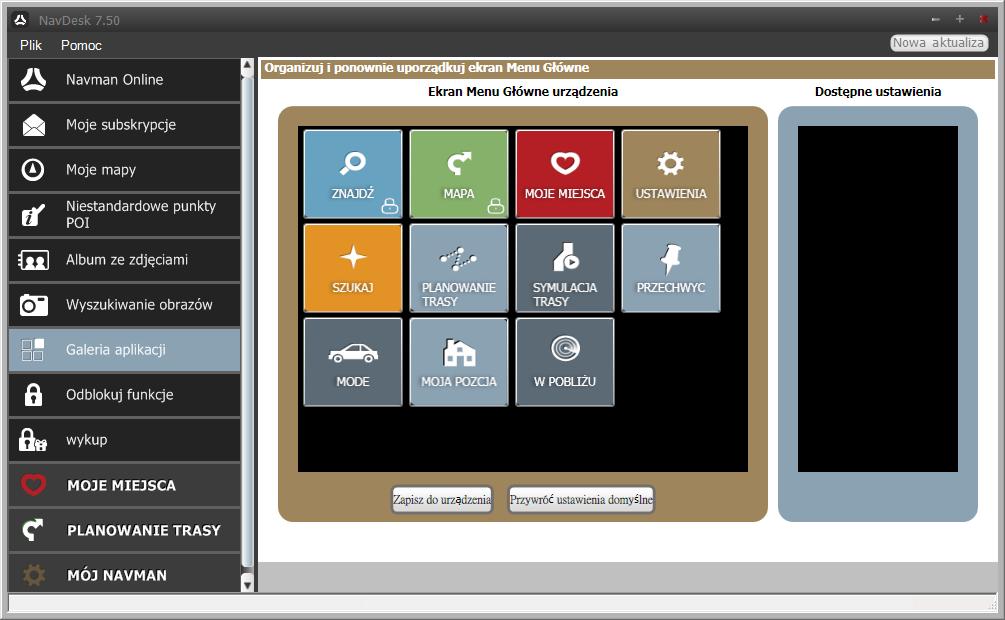This screenshot has height=620, width=1005.
Task: Click the Nowa aktualiza button
Action: [939, 43]
